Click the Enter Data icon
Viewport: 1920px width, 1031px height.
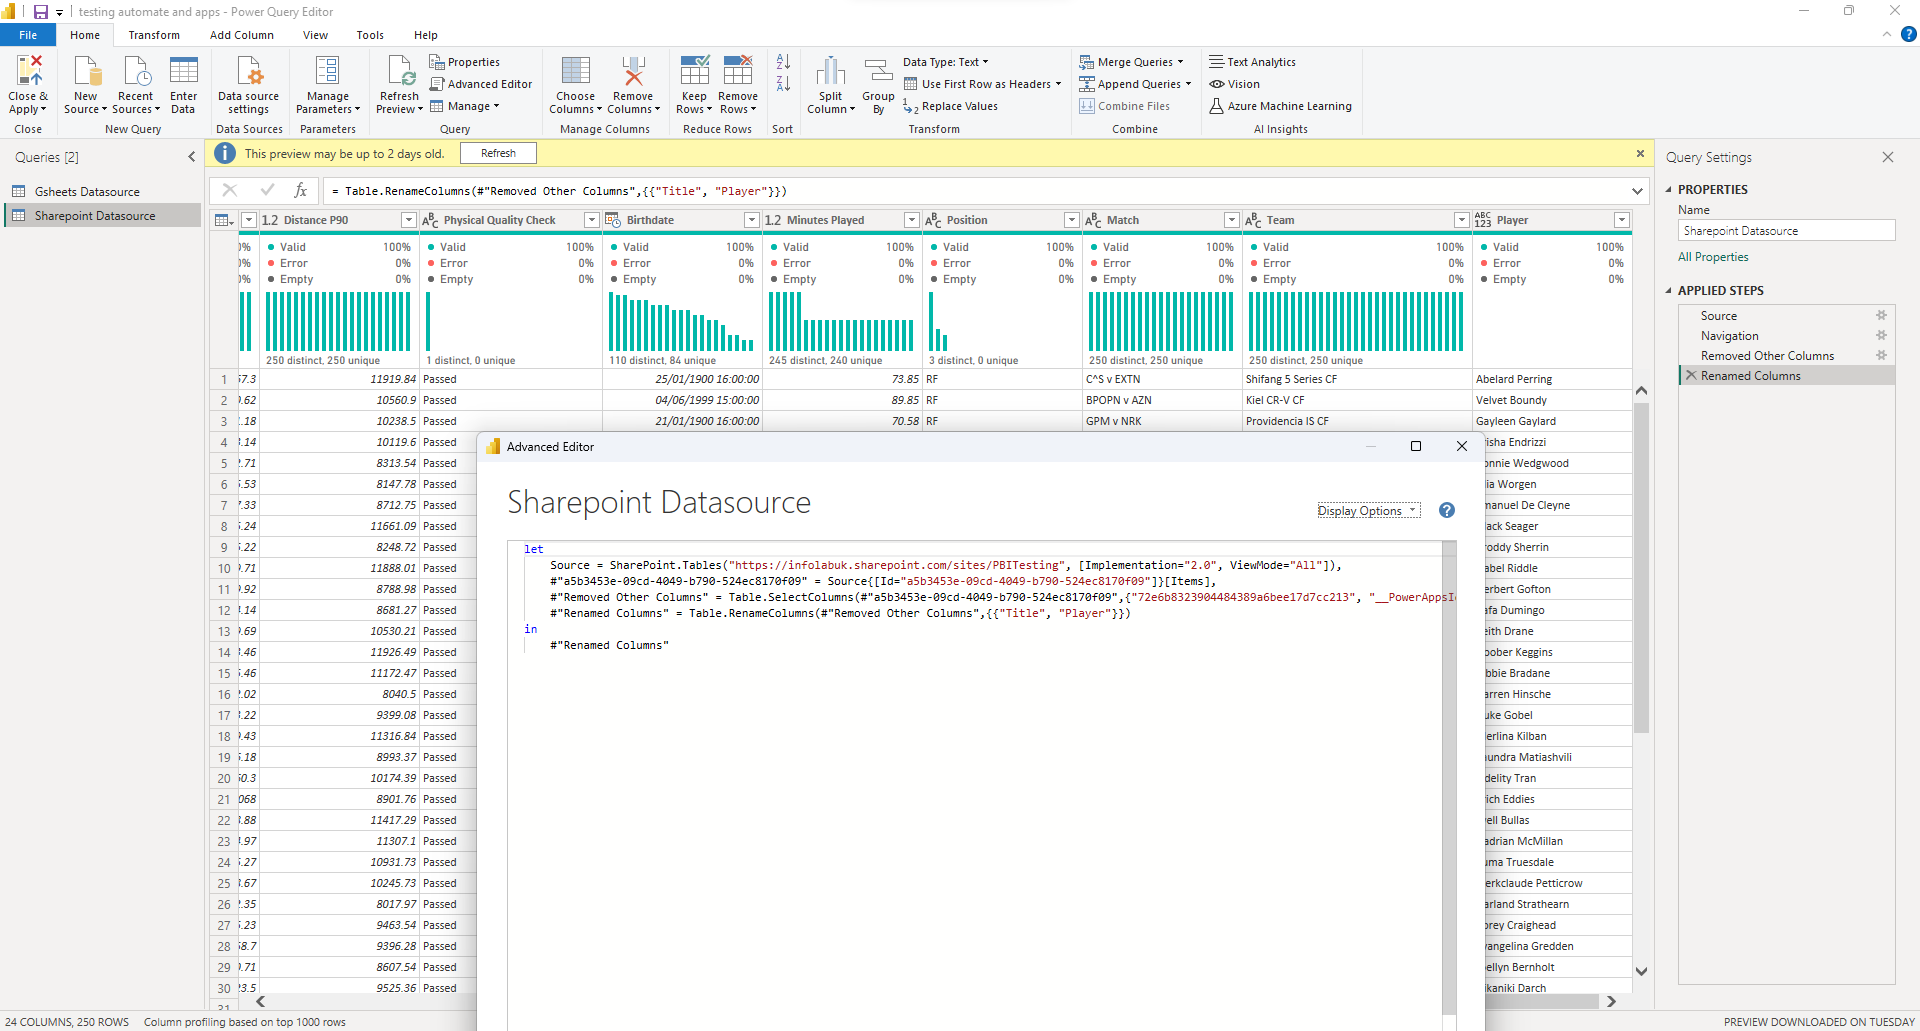pyautogui.click(x=183, y=72)
